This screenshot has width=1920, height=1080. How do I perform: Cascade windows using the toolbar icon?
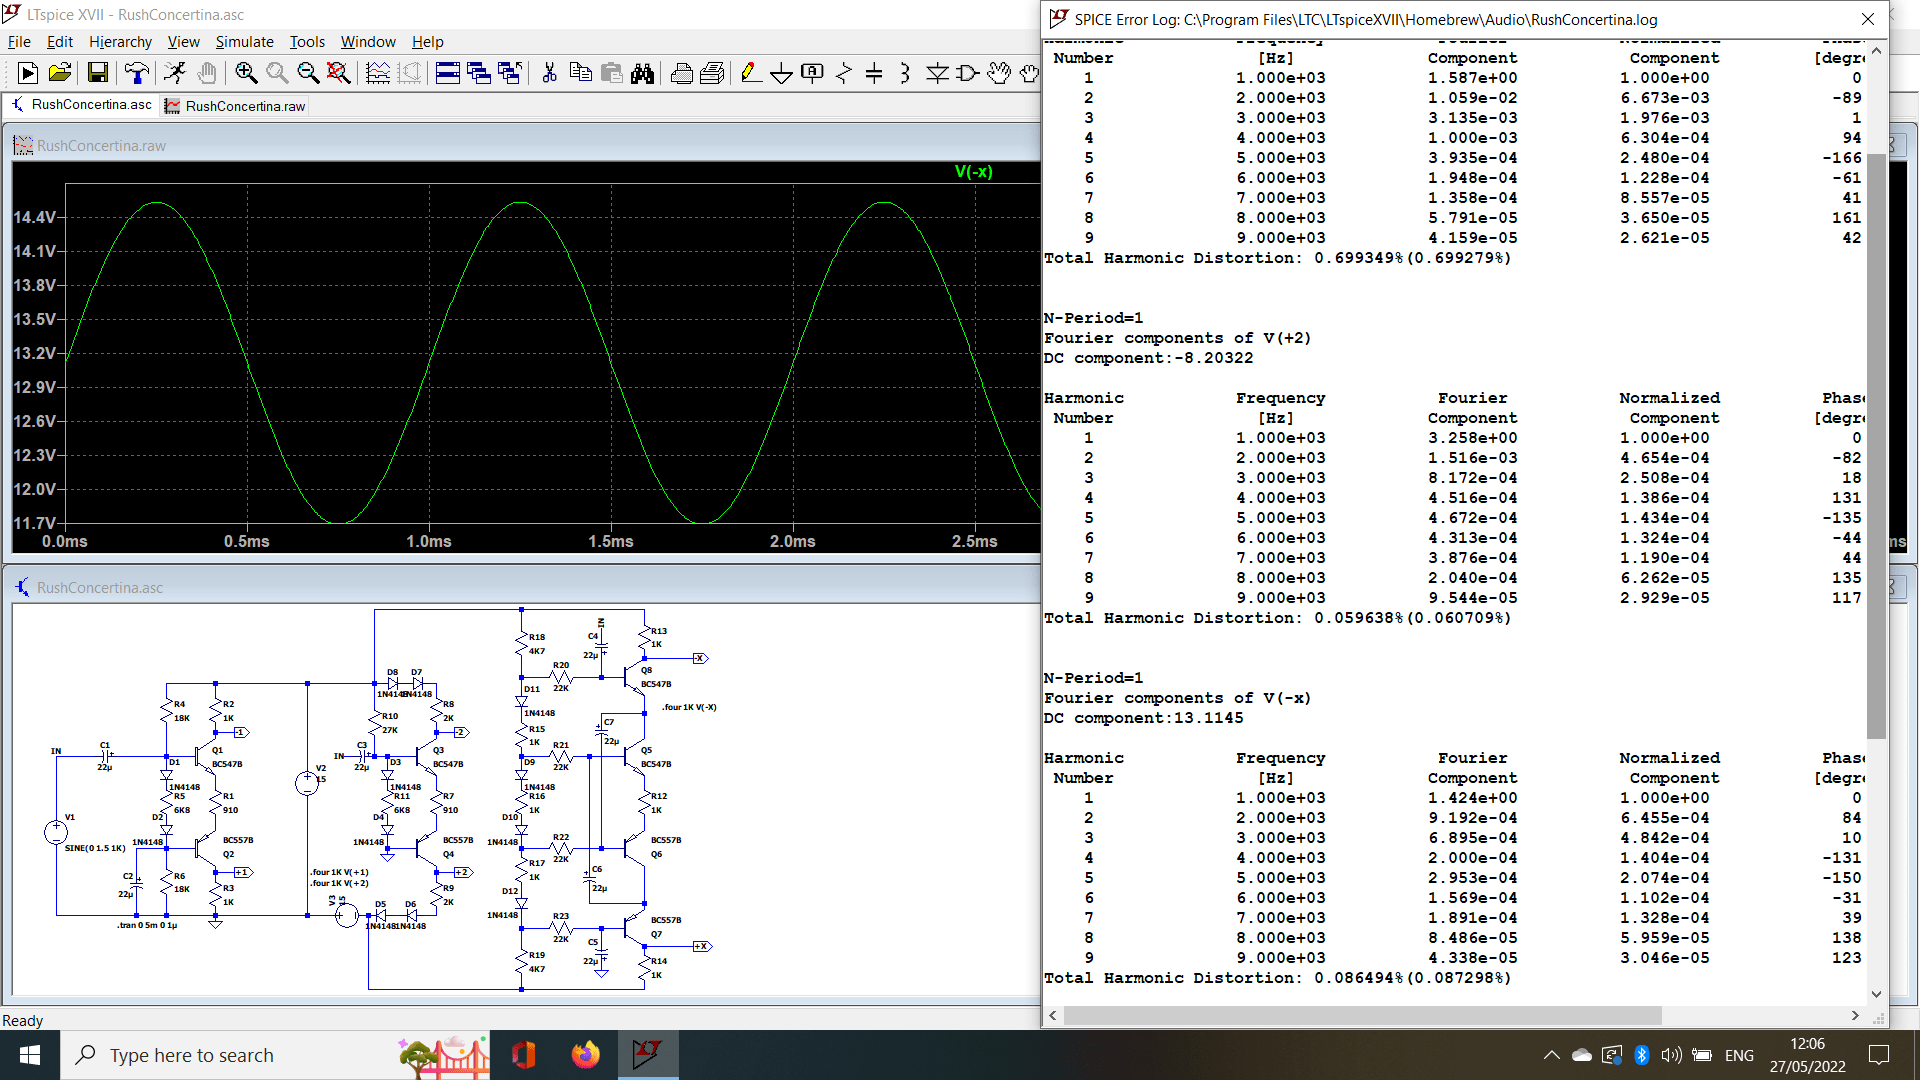tap(479, 73)
